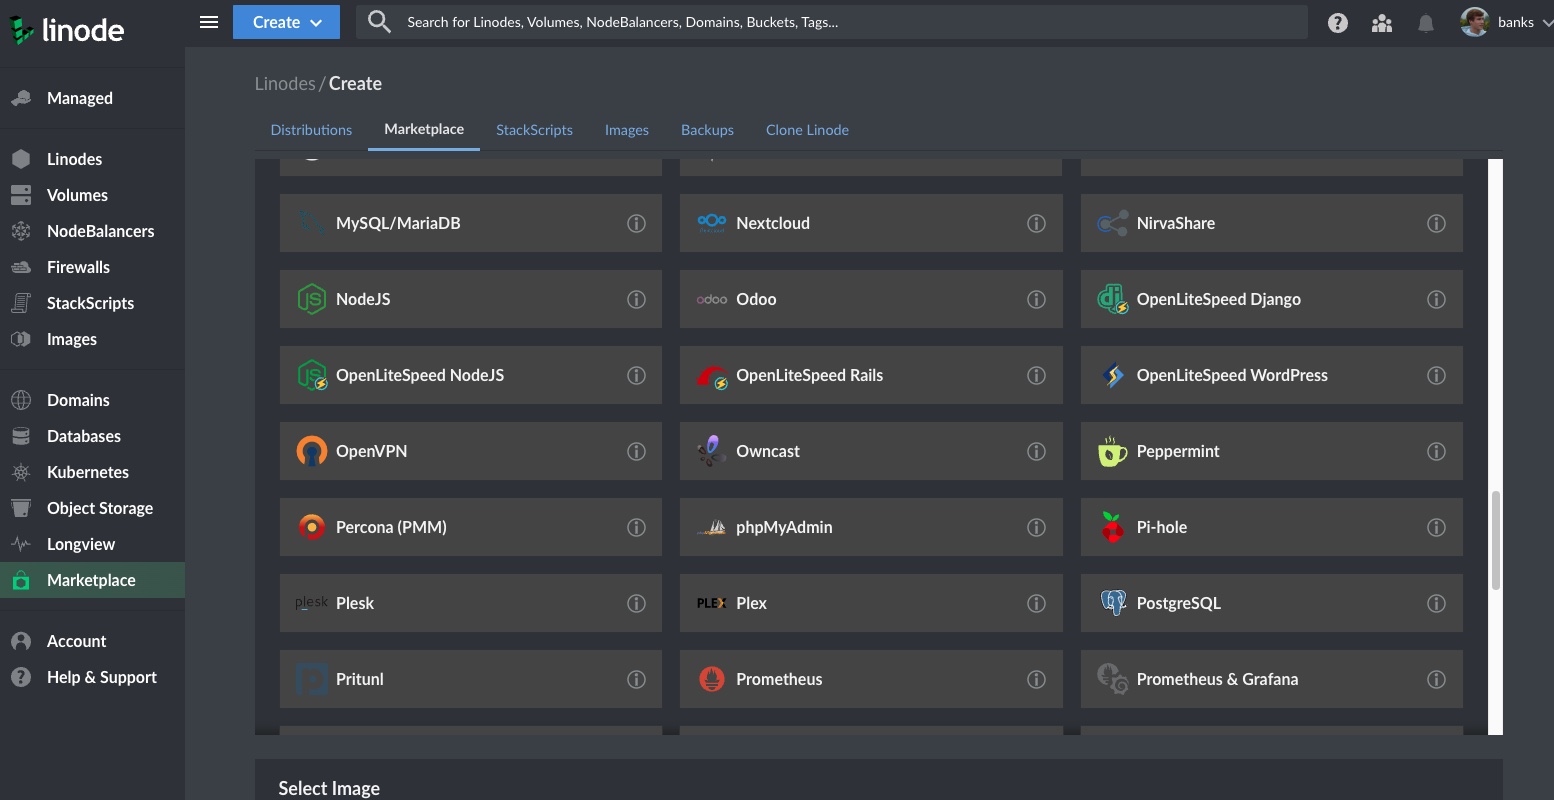This screenshot has height=800, width=1554.
Task: Show info for Prometheus & Grafana app
Action: (1436, 679)
